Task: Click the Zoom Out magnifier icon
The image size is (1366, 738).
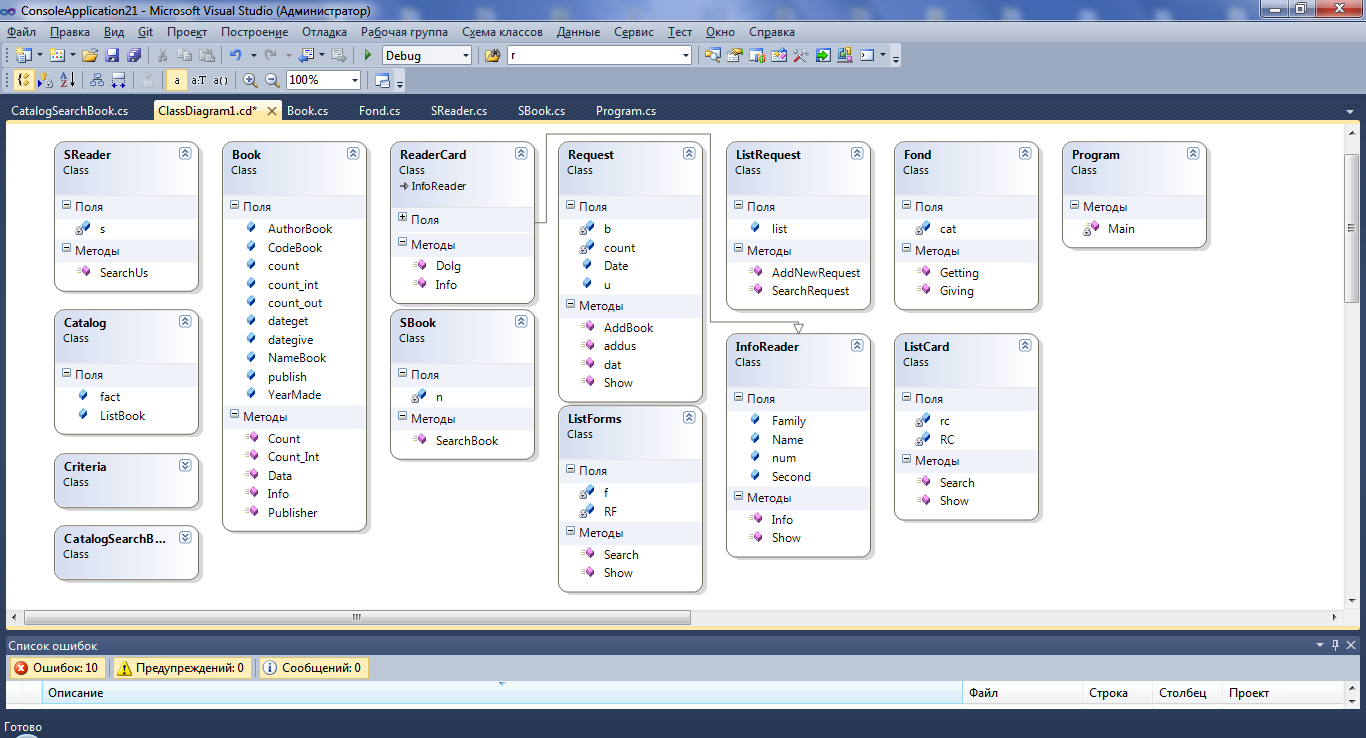Action: point(272,81)
